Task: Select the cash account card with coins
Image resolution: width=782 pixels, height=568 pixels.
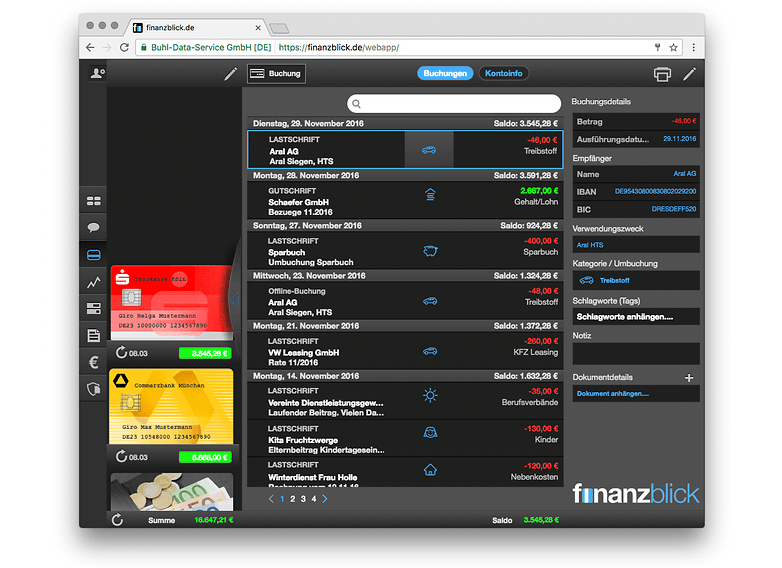Action: click(x=171, y=492)
